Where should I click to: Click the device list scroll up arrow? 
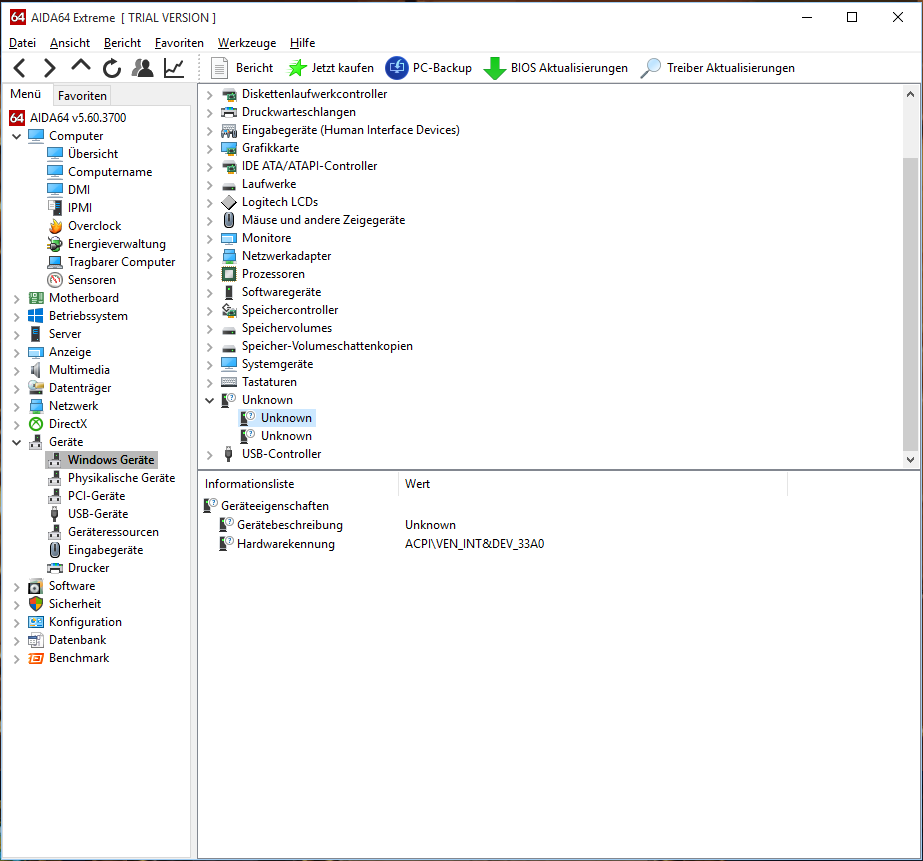point(910,94)
